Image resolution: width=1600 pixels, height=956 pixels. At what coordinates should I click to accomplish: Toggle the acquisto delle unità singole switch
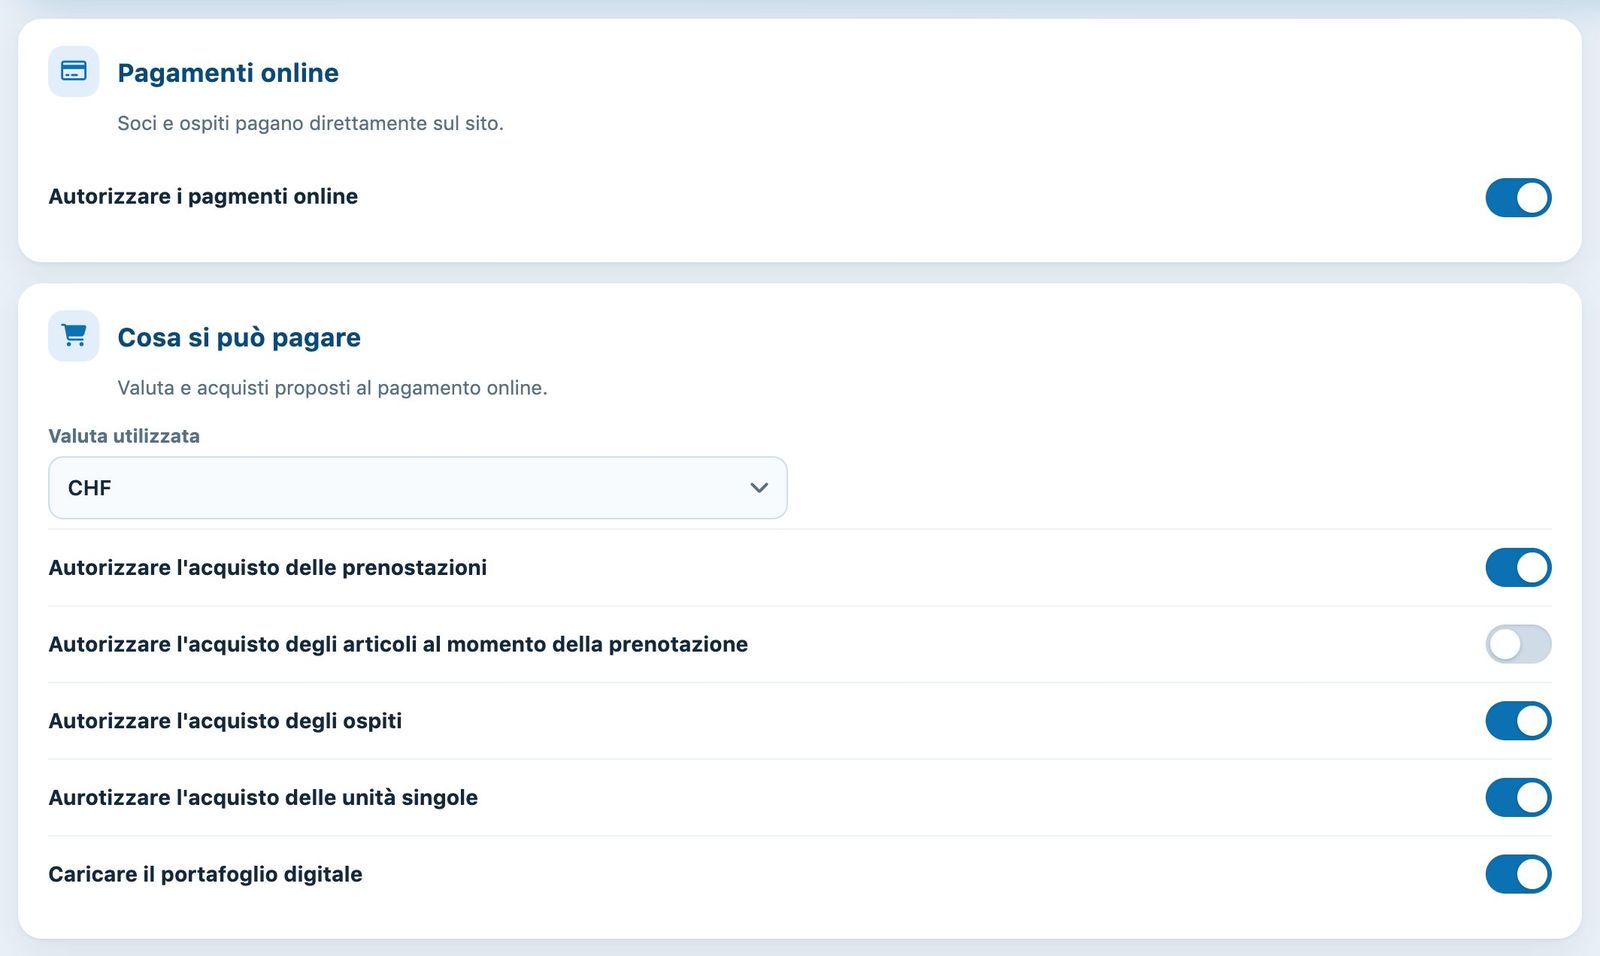coord(1518,797)
